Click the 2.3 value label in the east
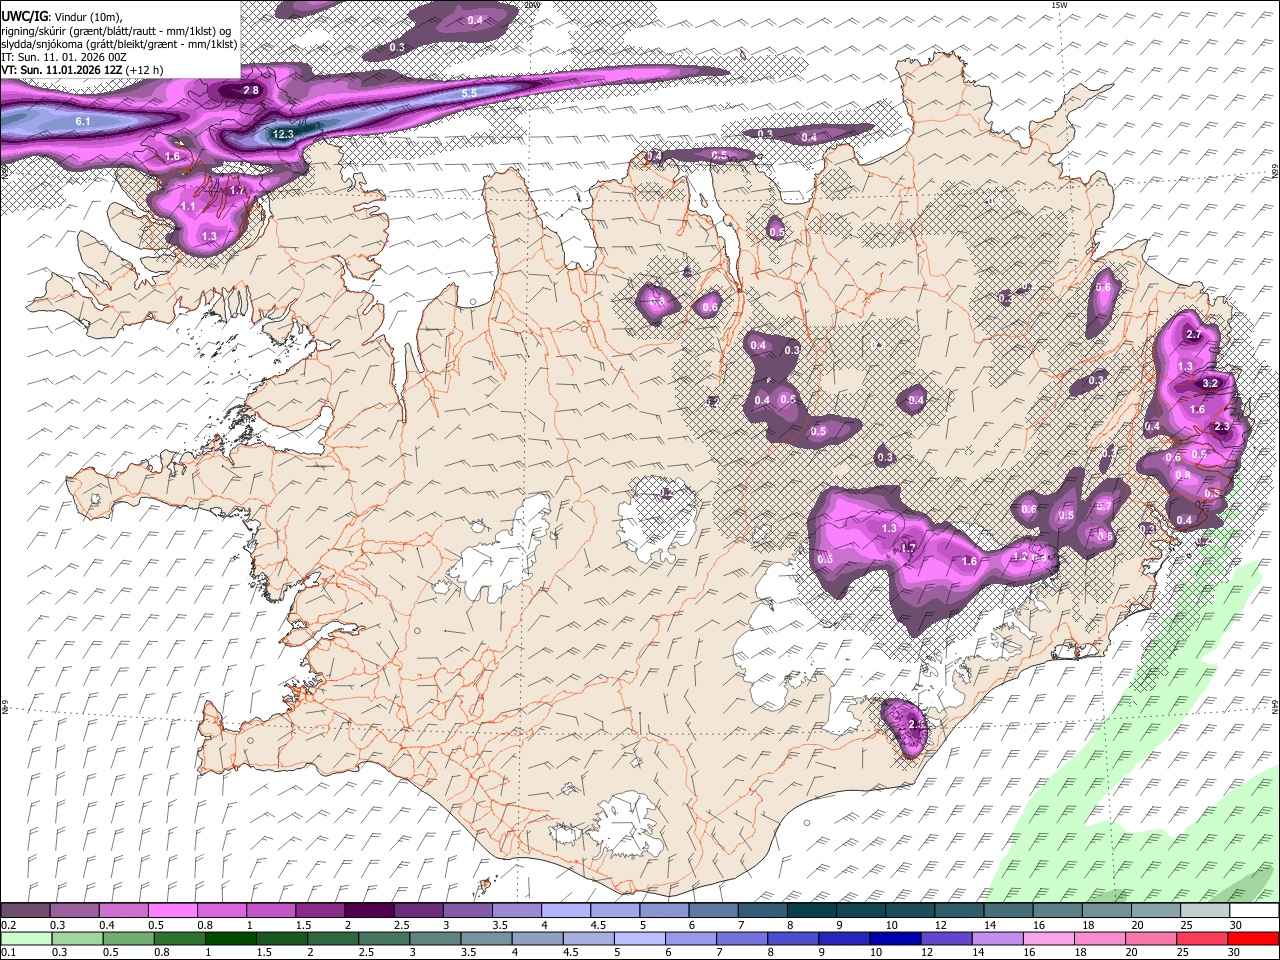 tap(1221, 427)
